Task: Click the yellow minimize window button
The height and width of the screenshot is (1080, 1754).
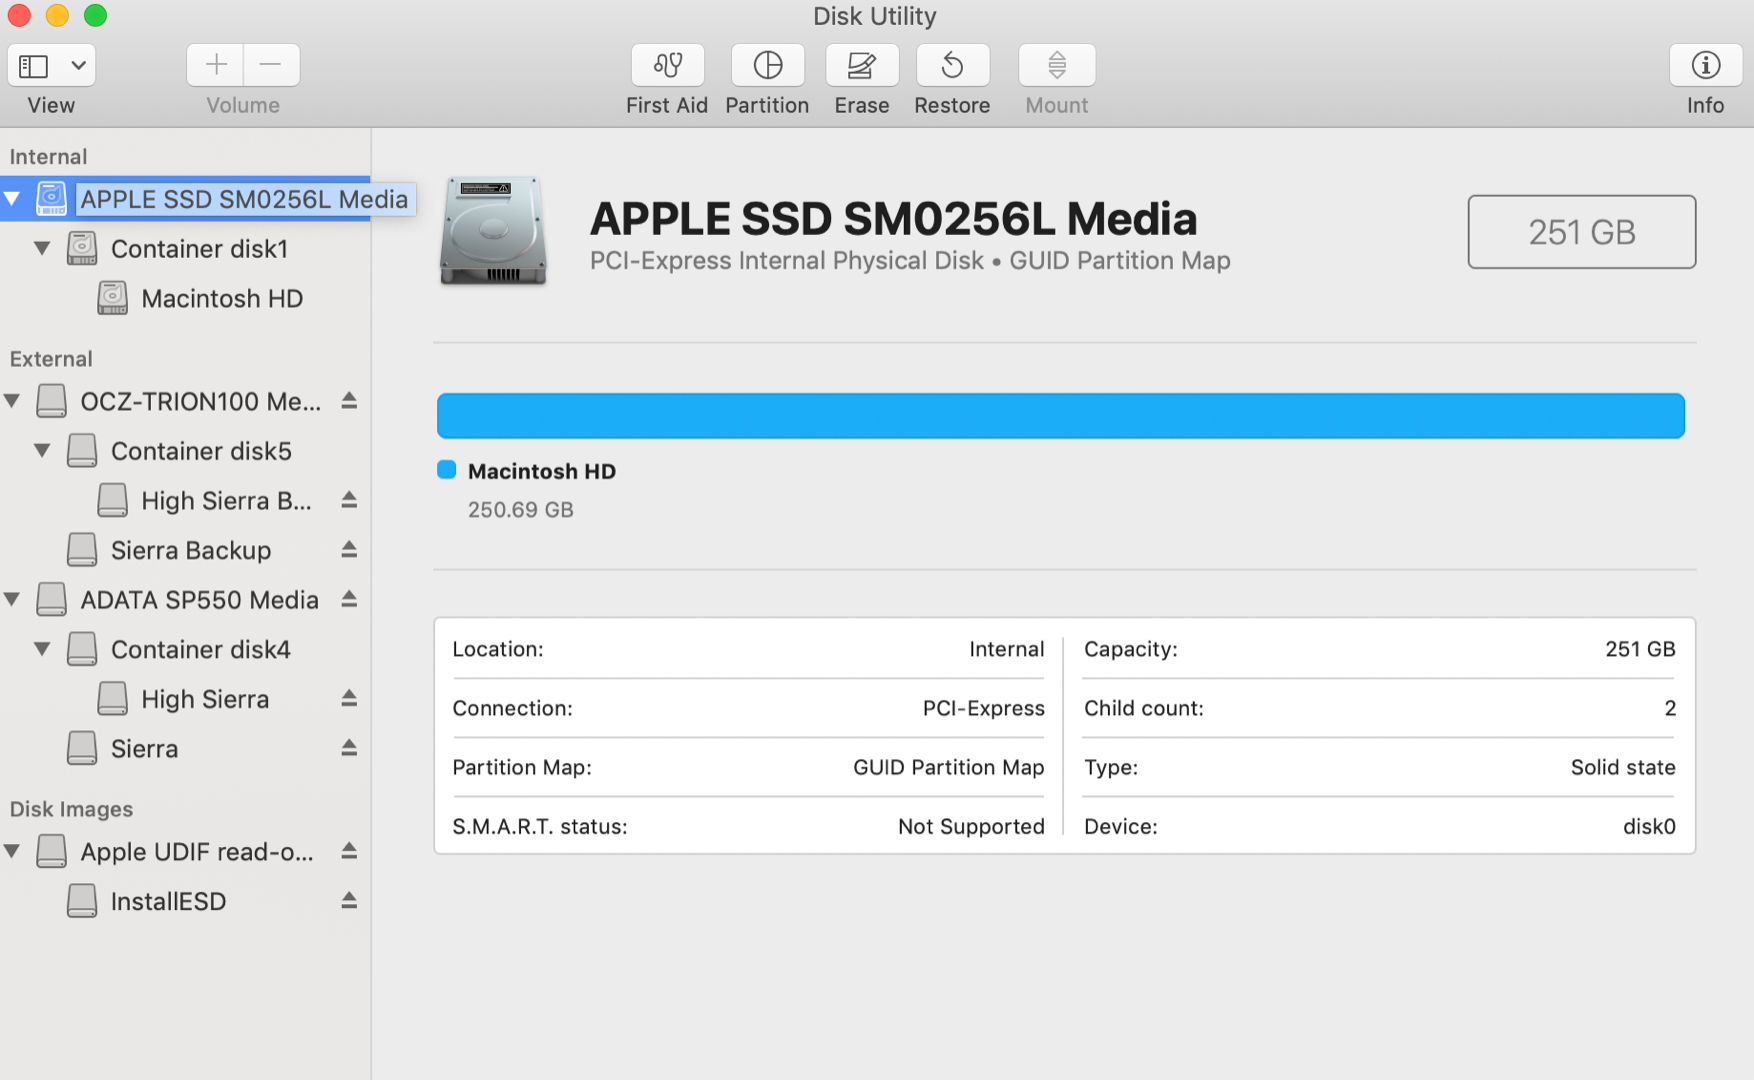Action: tap(57, 15)
